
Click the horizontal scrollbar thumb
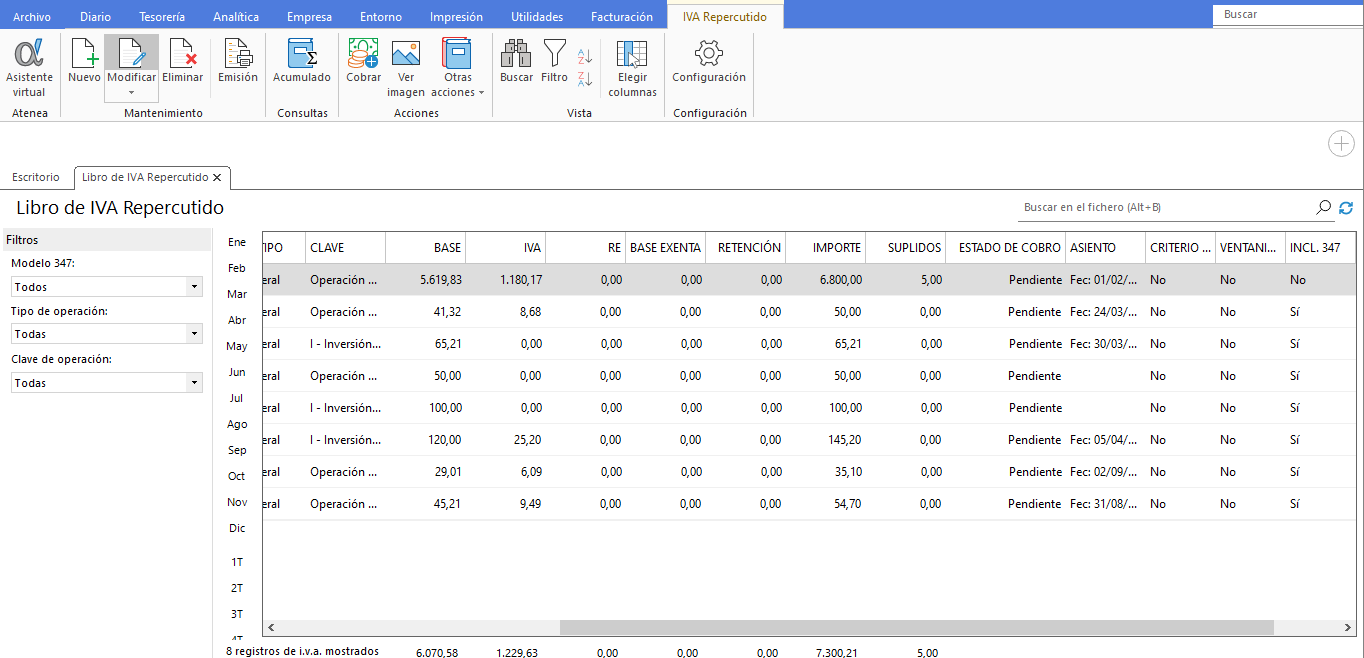(916, 627)
